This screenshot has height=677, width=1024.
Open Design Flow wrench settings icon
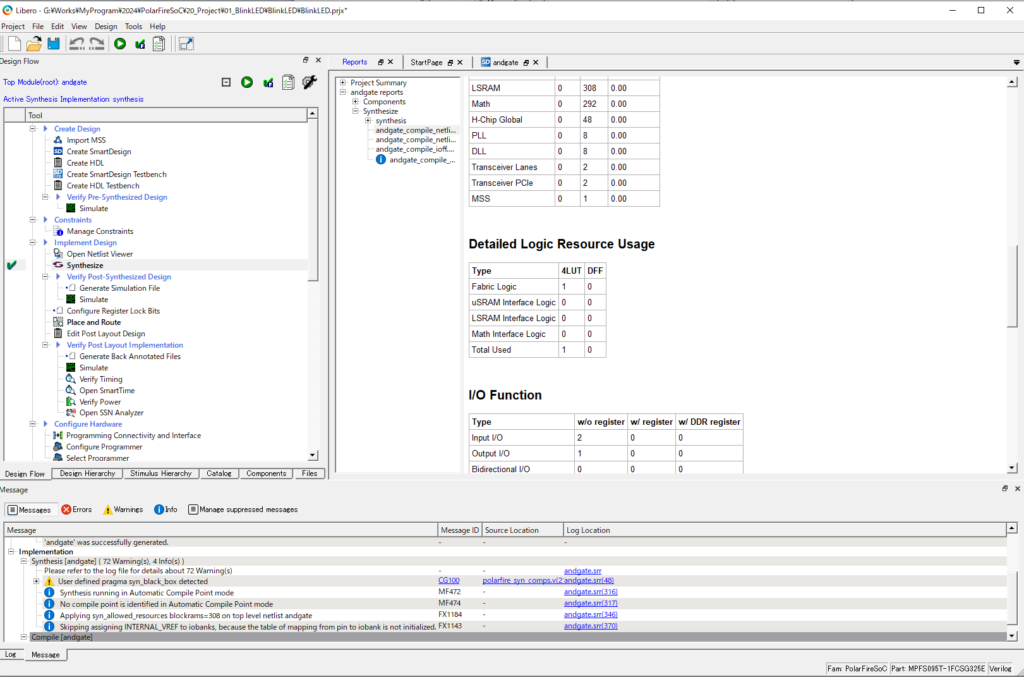[x=309, y=82]
